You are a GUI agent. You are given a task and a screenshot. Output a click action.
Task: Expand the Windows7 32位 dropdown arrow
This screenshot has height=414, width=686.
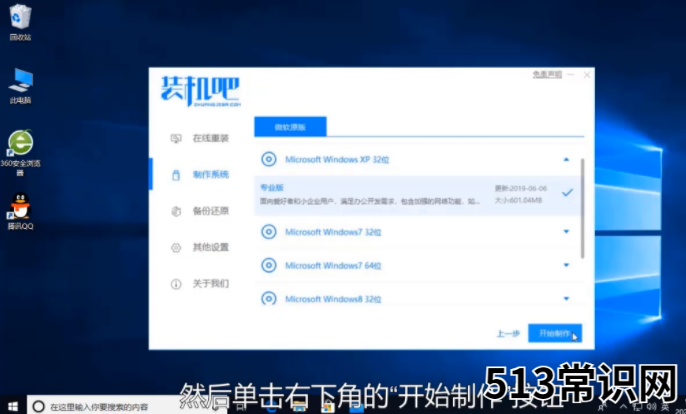[x=566, y=232]
